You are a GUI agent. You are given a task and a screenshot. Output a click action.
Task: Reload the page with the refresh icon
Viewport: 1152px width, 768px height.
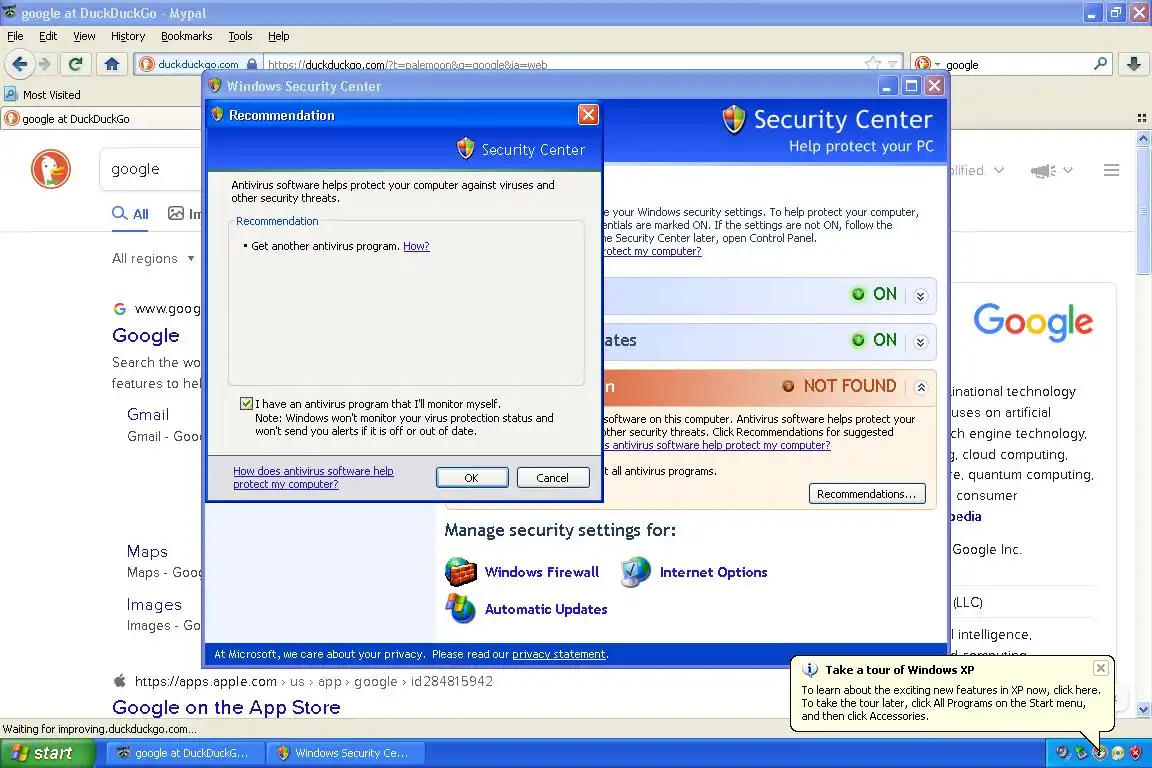75,64
